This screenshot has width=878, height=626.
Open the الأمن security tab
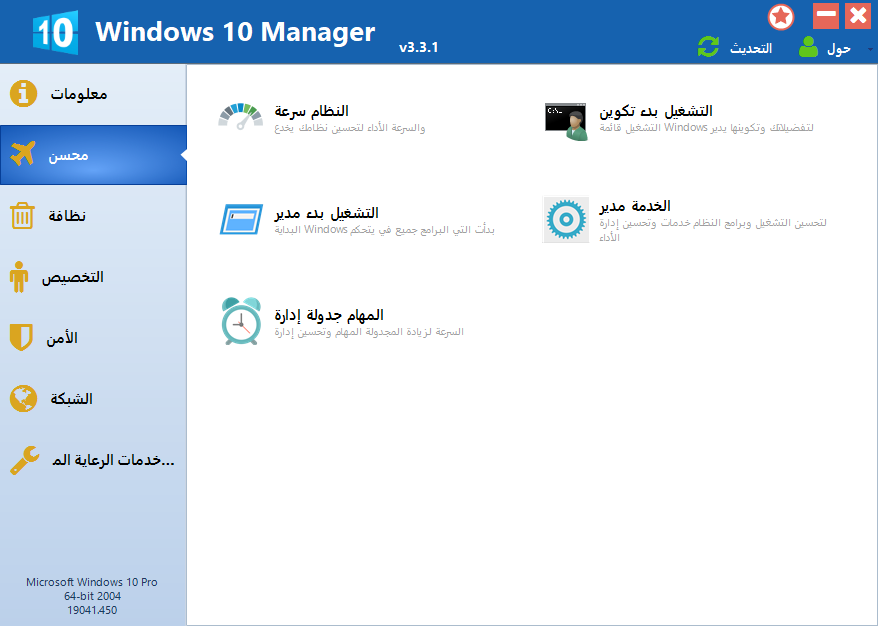(x=93, y=338)
